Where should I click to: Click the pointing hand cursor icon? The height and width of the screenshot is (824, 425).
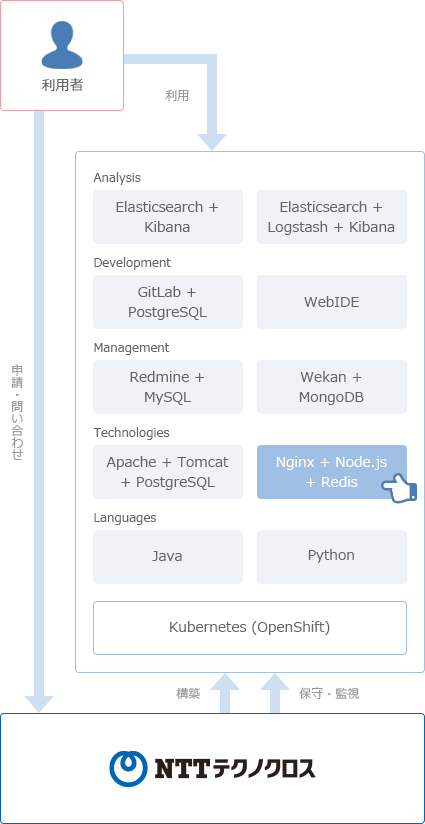coord(400,488)
